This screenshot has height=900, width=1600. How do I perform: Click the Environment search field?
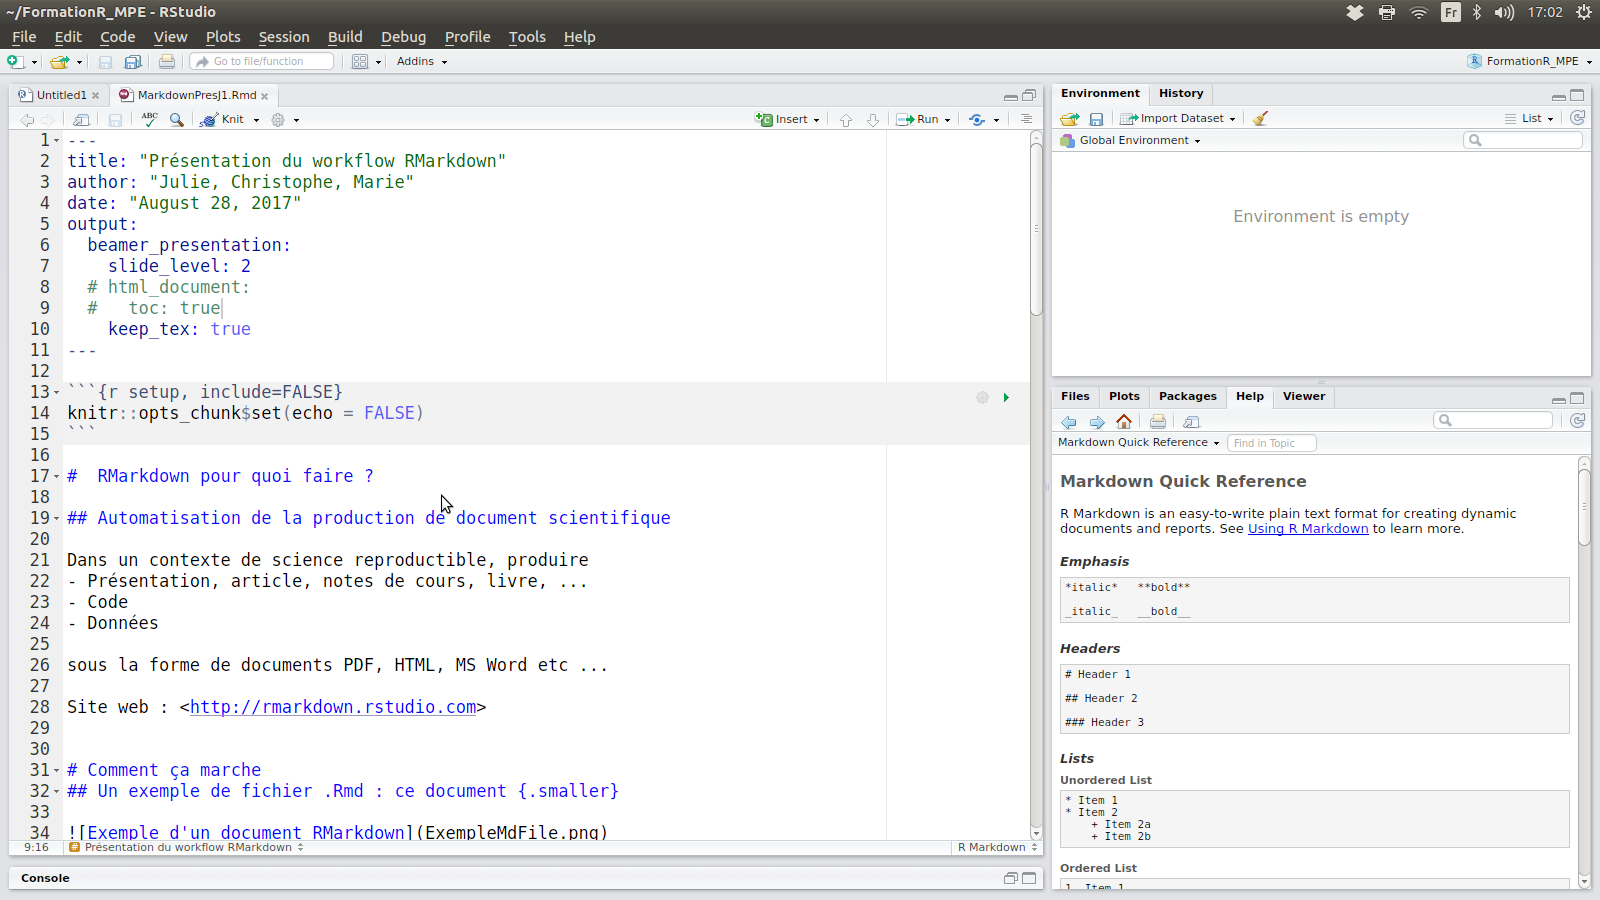click(1523, 140)
